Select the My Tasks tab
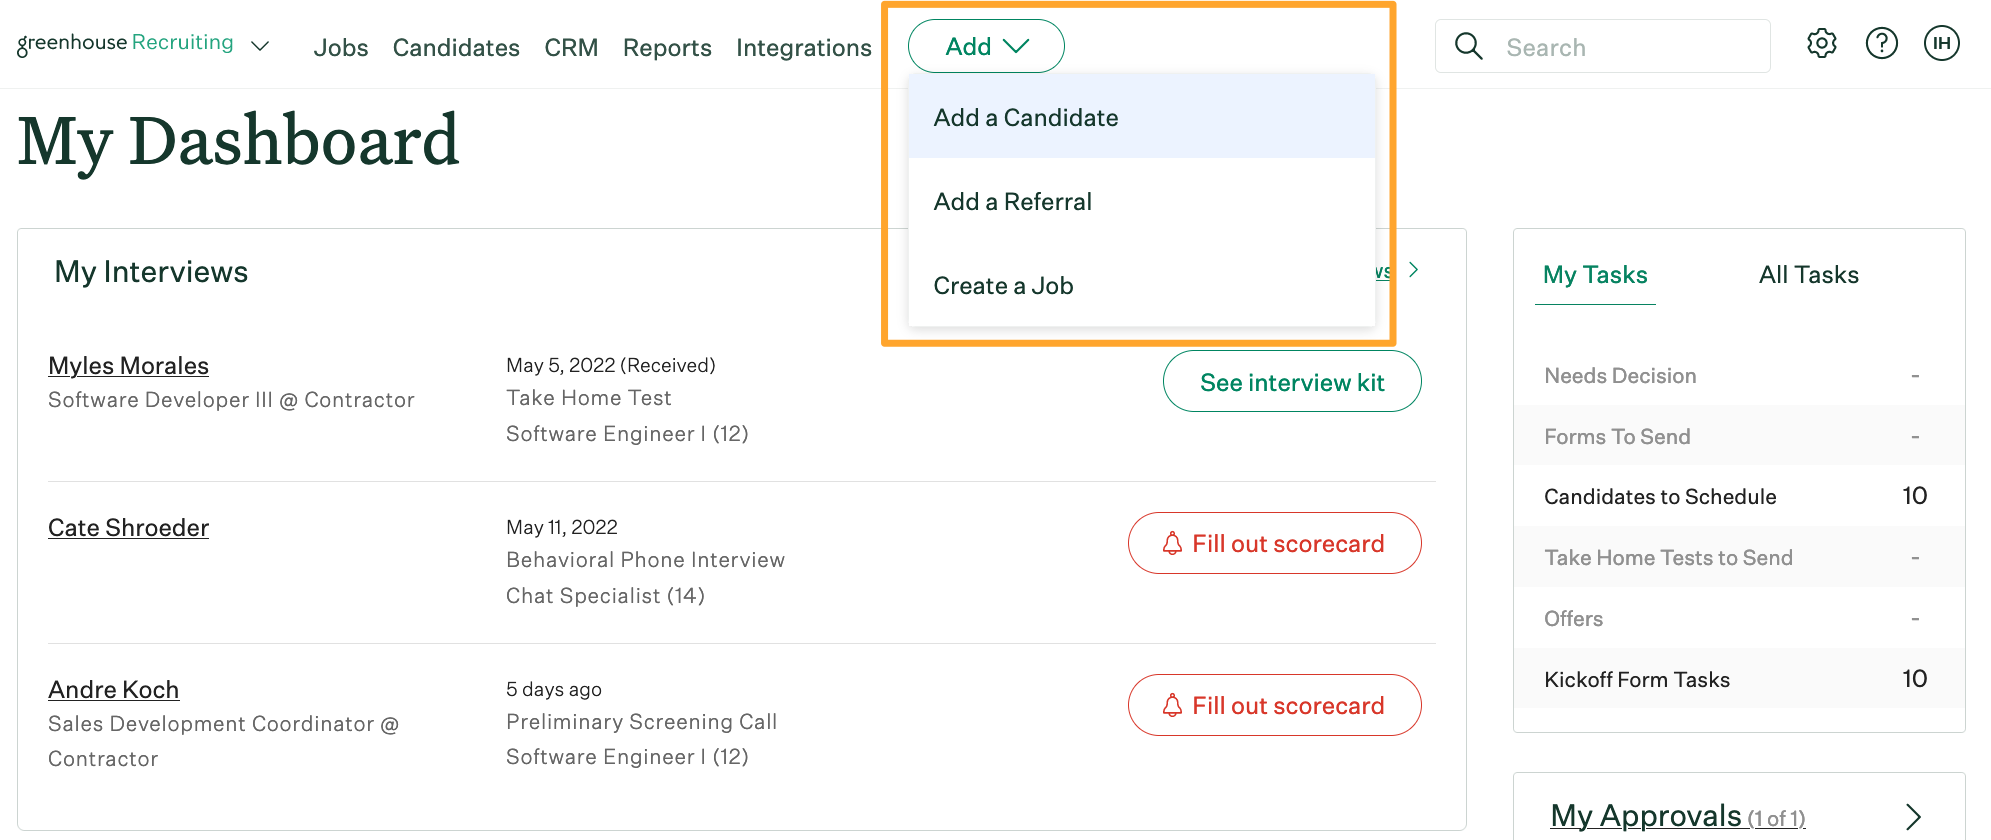Screen dimensions: 1991x840 tap(1595, 275)
